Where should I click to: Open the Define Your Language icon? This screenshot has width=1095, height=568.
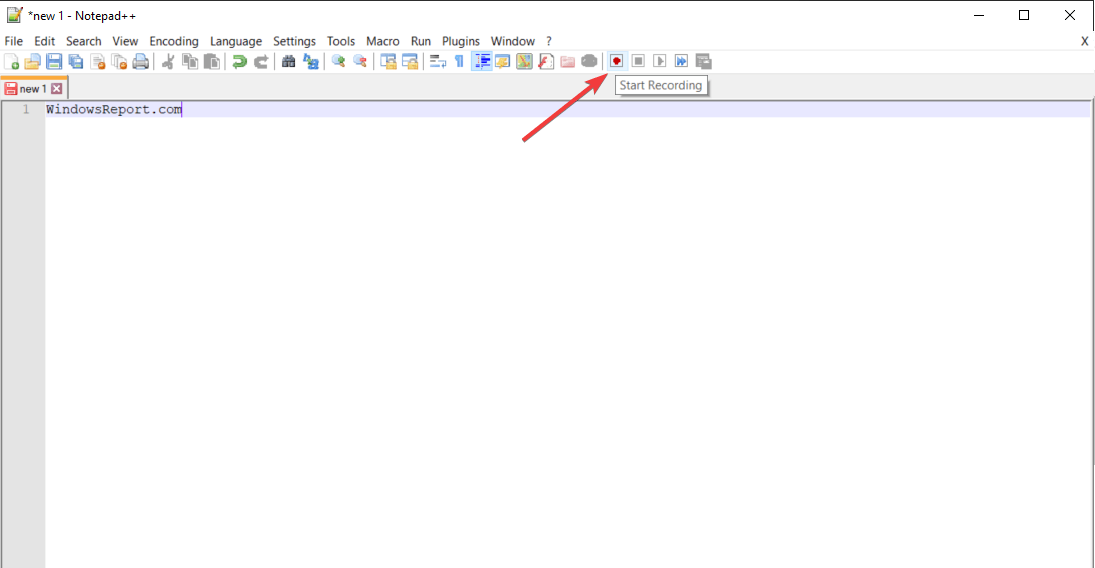(502, 61)
